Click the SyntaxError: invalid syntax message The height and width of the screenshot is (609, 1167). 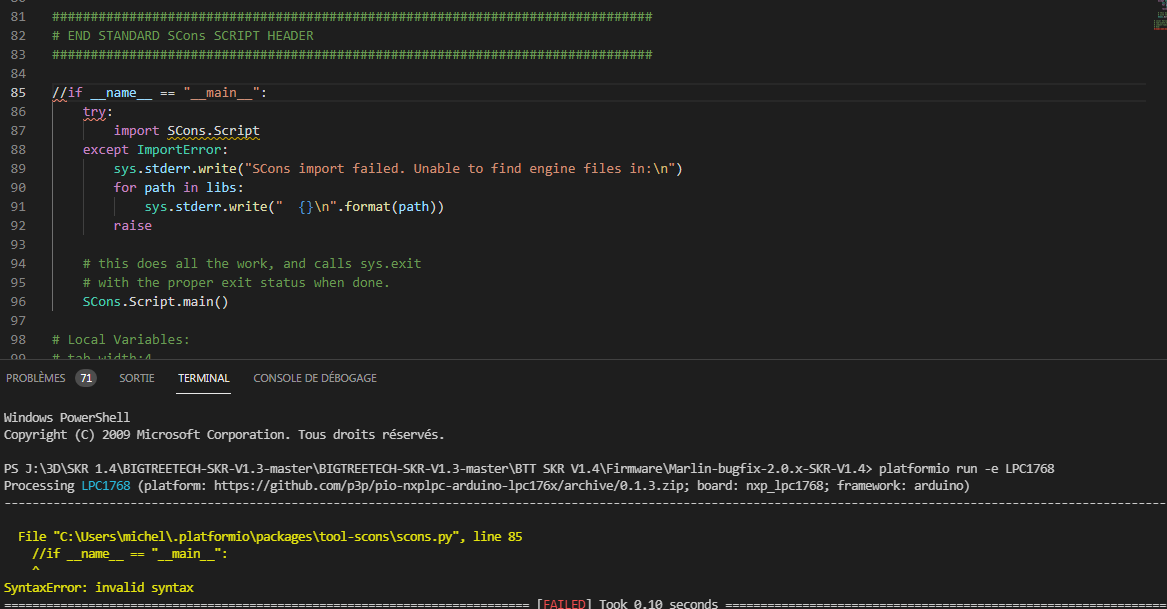(x=98, y=587)
